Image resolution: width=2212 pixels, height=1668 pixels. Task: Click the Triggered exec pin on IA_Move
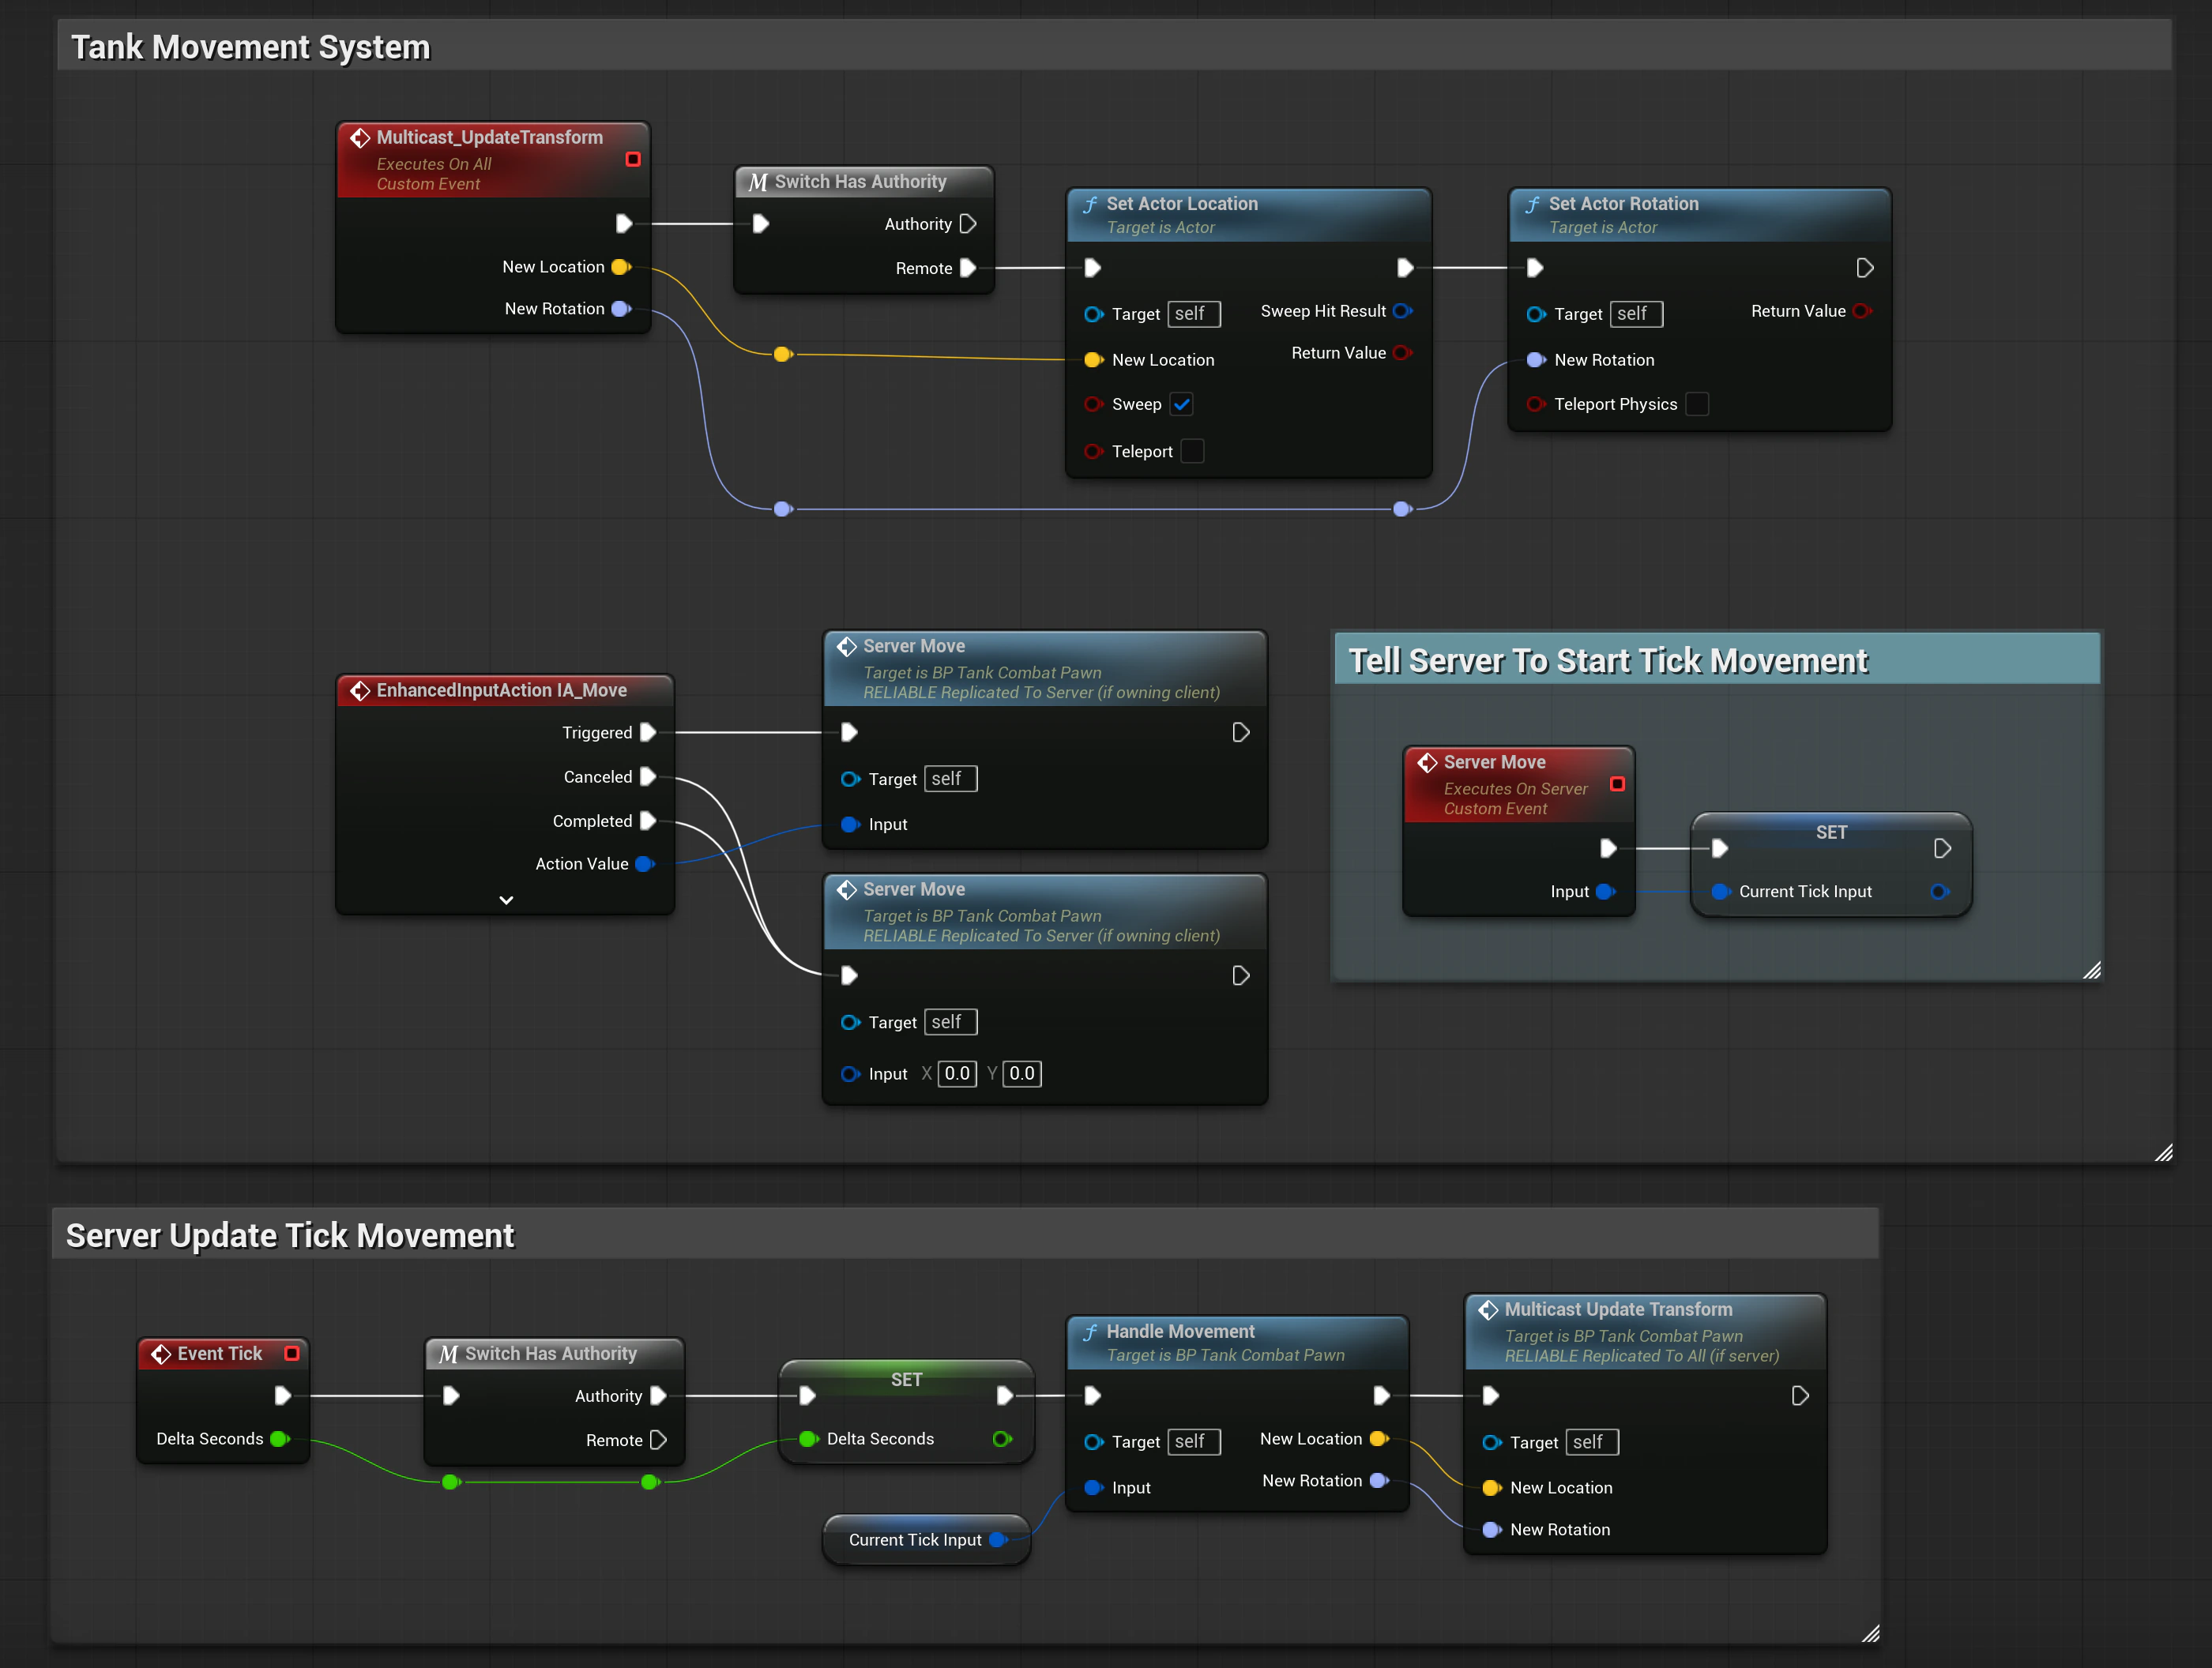[647, 733]
